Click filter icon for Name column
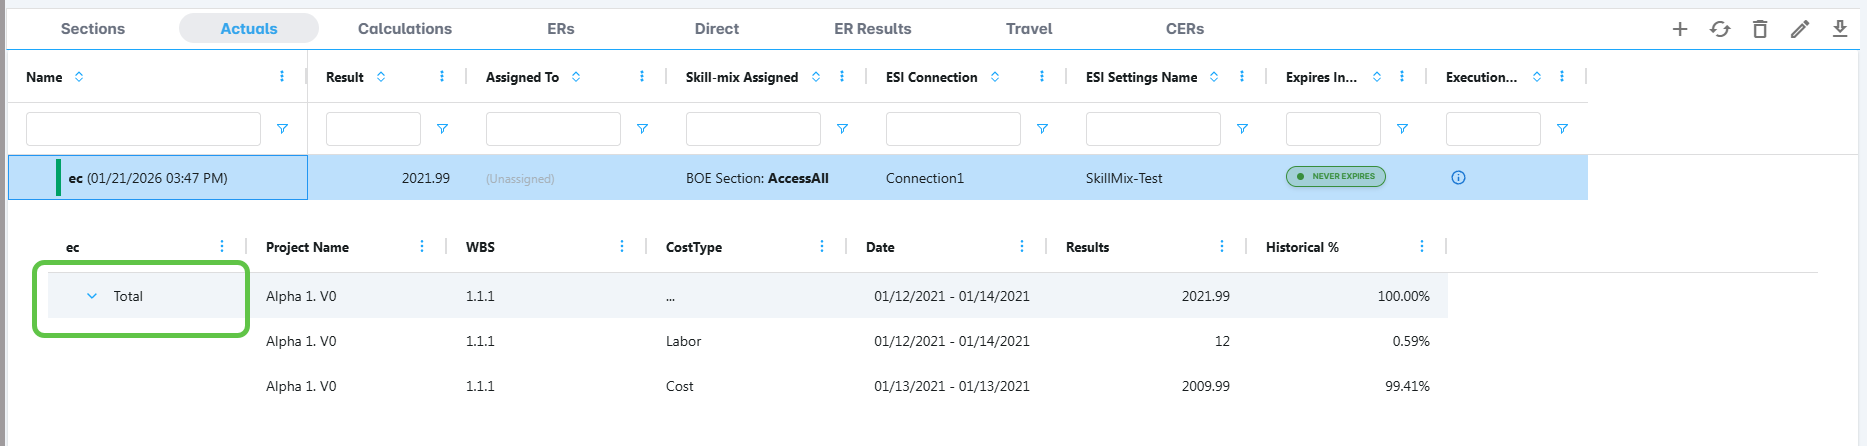The width and height of the screenshot is (1867, 446). pyautogui.click(x=282, y=129)
